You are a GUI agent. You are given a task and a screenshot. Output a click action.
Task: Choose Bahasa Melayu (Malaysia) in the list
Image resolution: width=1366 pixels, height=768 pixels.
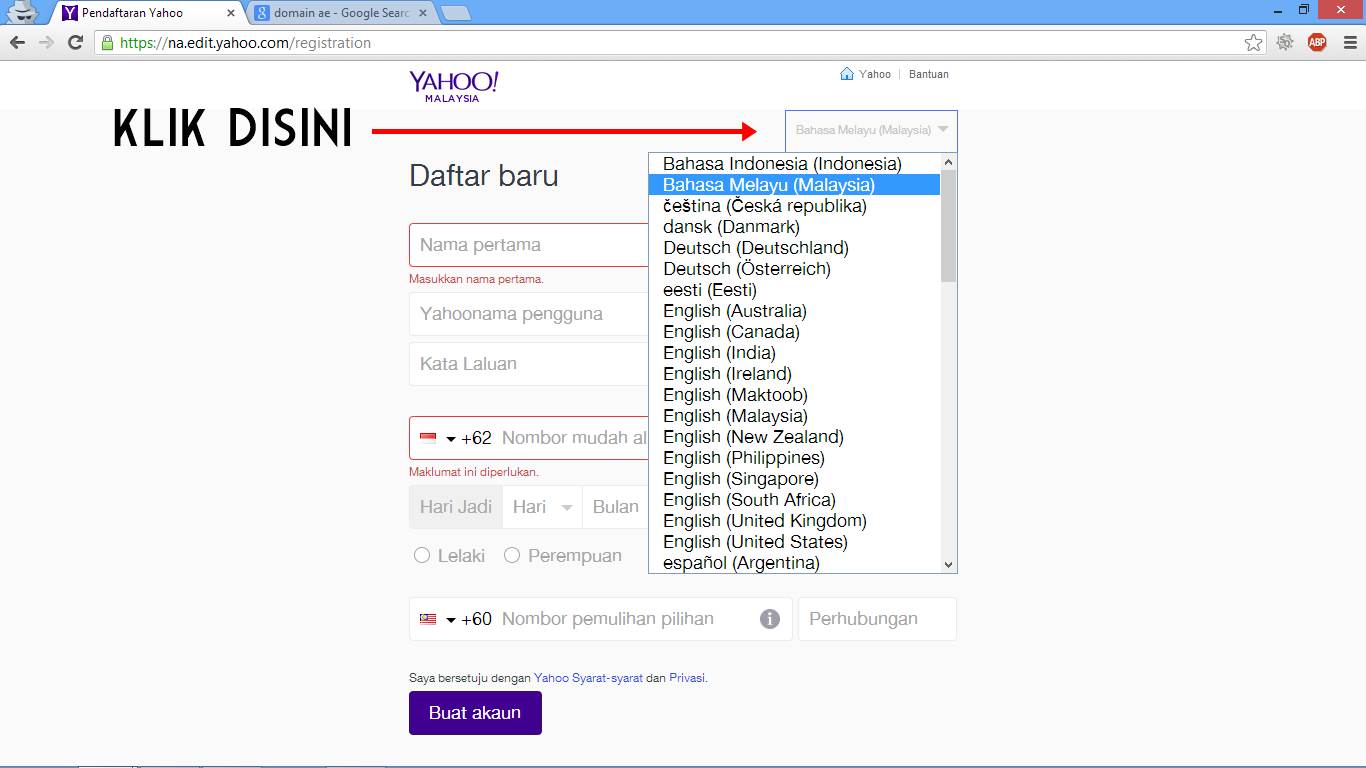(x=795, y=185)
